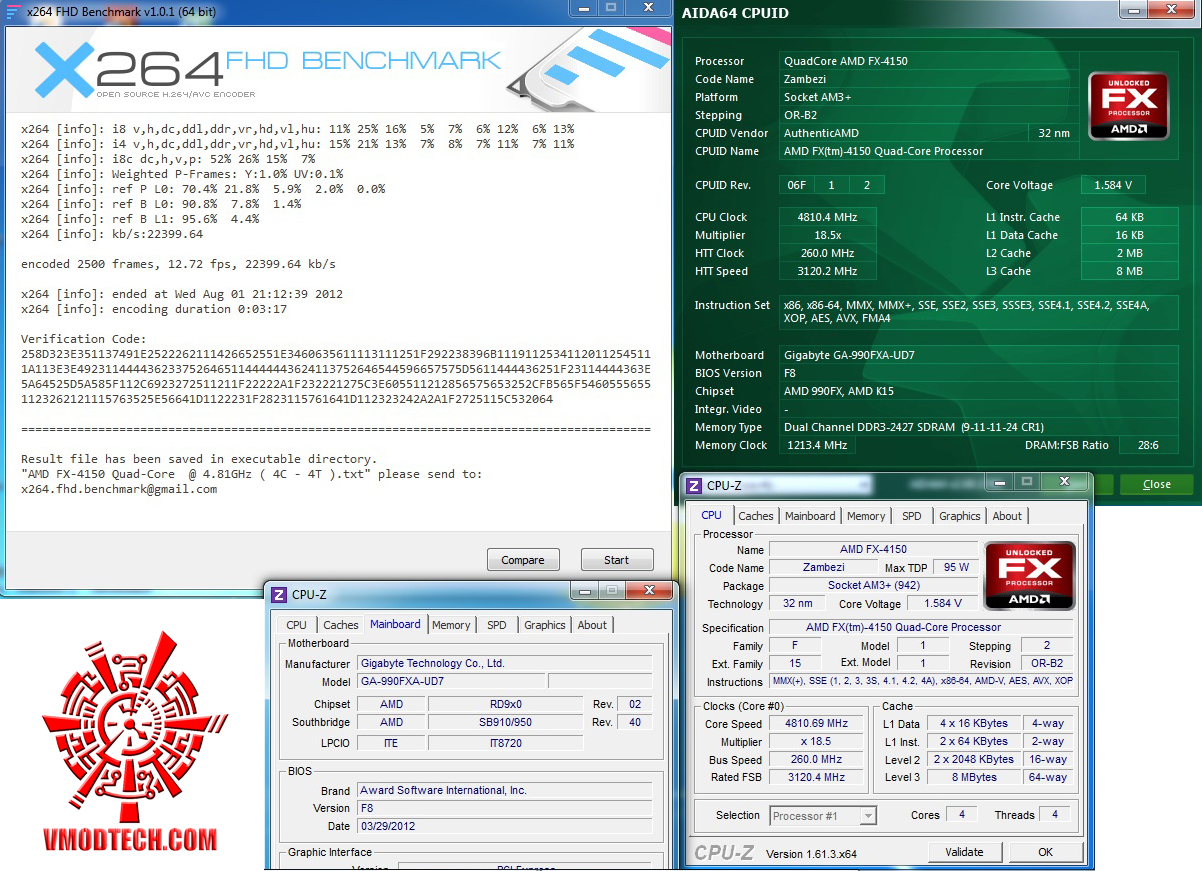Click the Name field AMD FX-4150 in CPU-Z
The height and width of the screenshot is (871, 1202).
coord(874,549)
